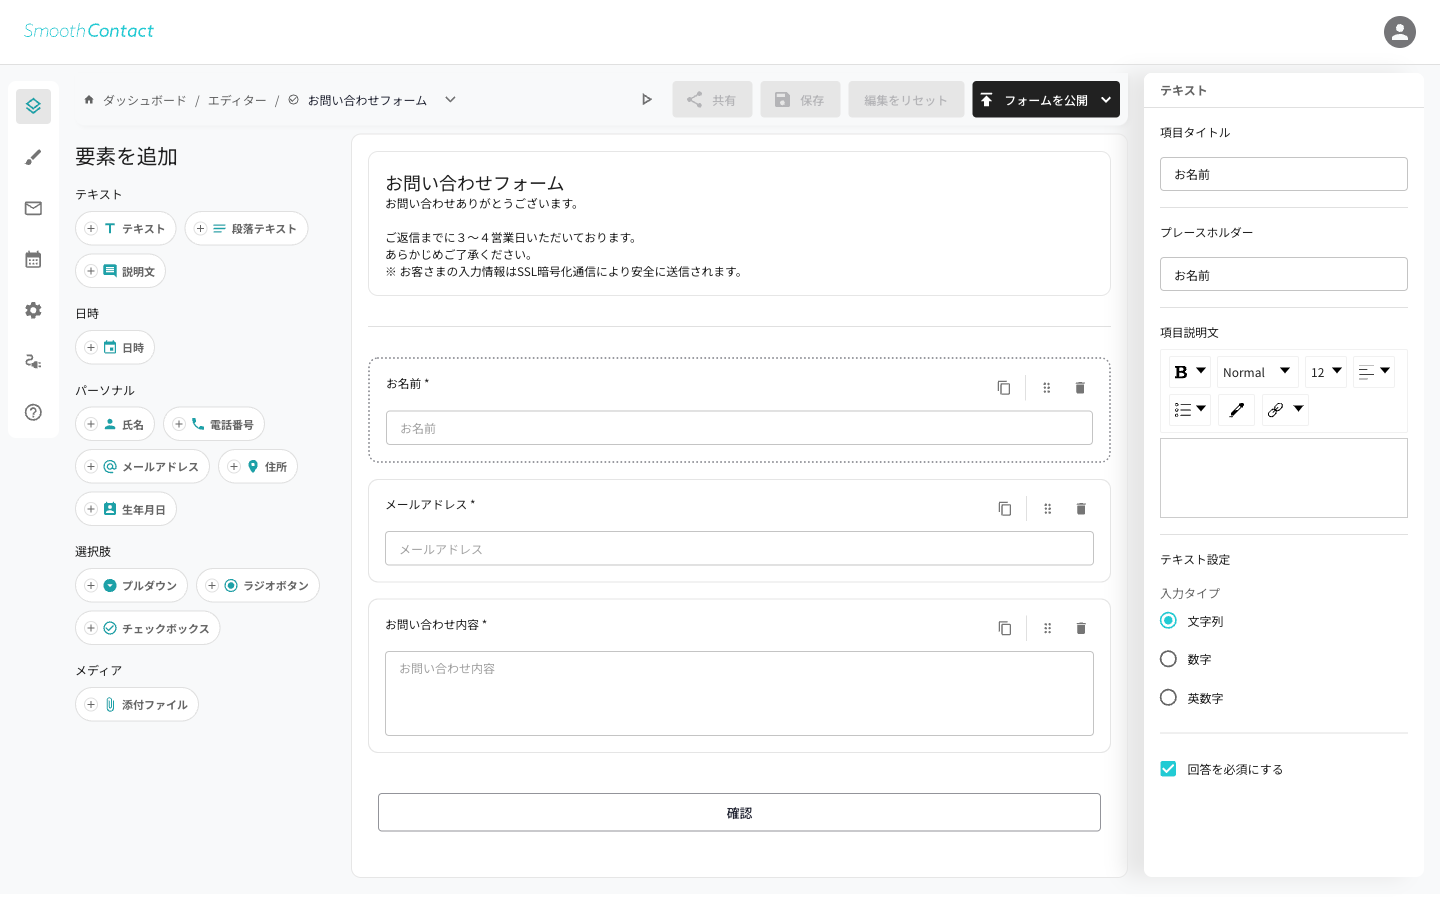Open the text color picker tool
This screenshot has width=1440, height=900.
(1236, 410)
